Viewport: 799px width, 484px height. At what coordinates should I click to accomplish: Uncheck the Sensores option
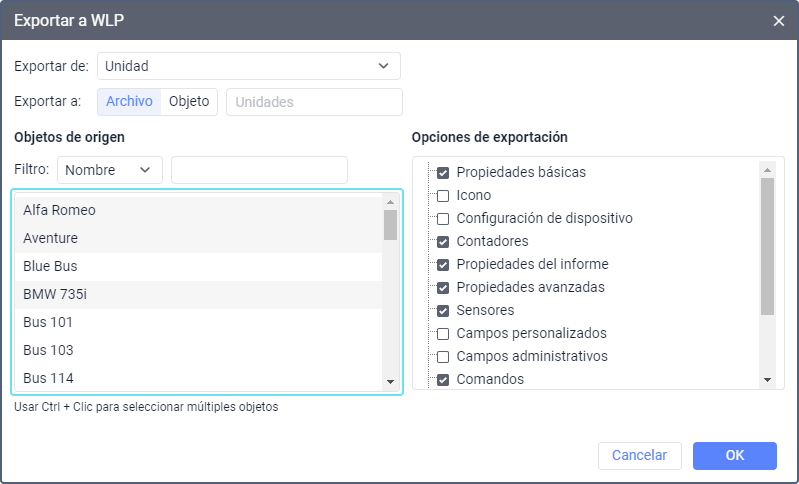[x=443, y=311]
